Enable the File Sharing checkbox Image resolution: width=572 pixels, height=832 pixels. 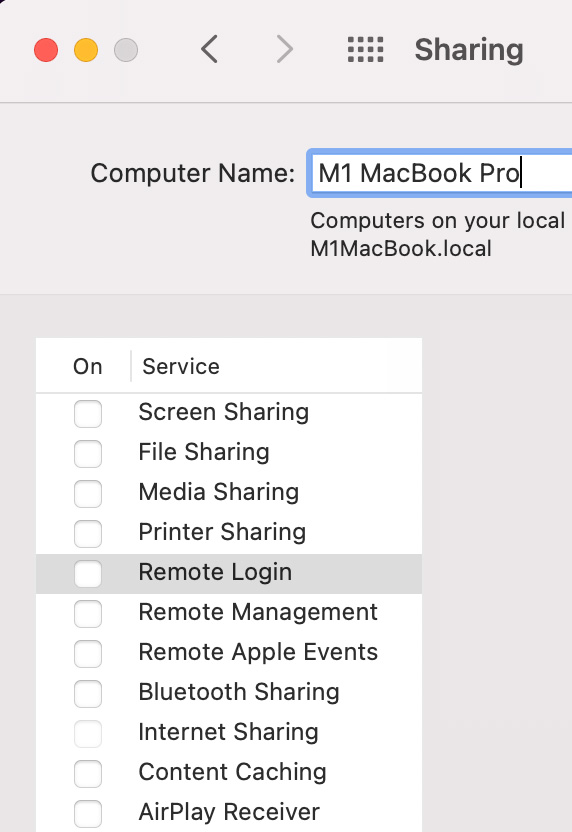(88, 454)
